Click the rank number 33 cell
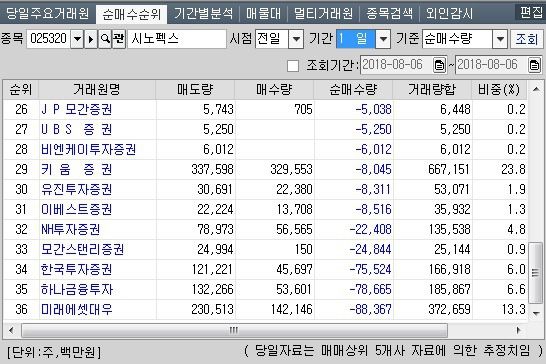Viewport: 546px width, 364px height. tap(21, 249)
